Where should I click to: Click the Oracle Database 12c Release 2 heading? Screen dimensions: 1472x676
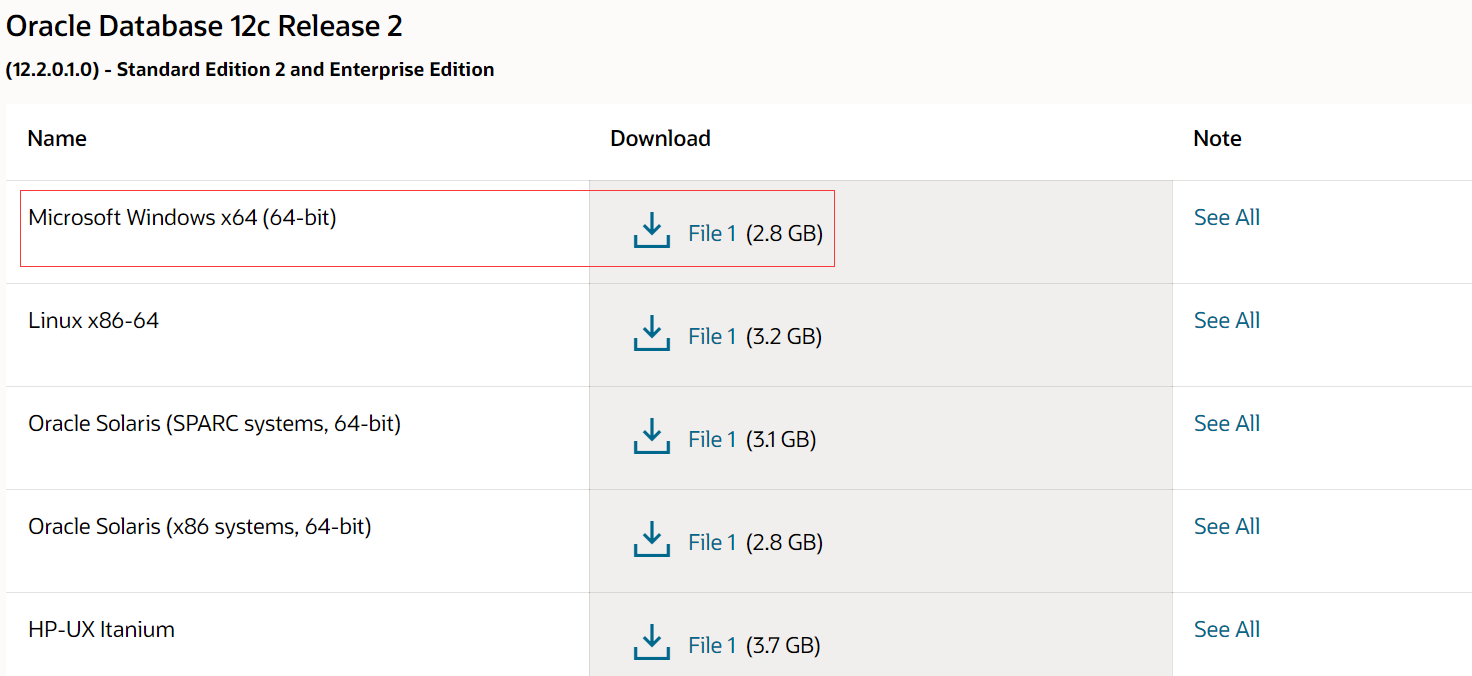pos(204,26)
